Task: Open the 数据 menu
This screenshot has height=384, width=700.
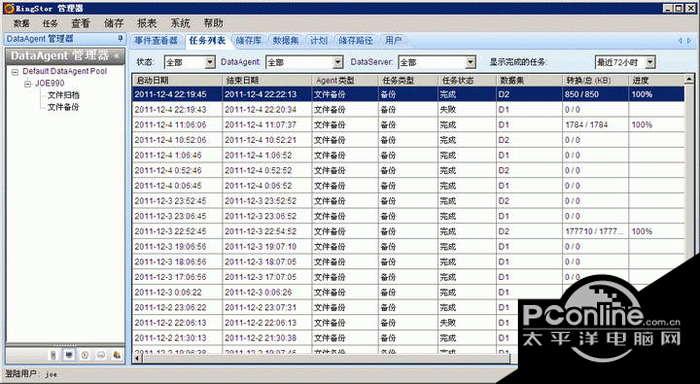Action: pyautogui.click(x=21, y=23)
